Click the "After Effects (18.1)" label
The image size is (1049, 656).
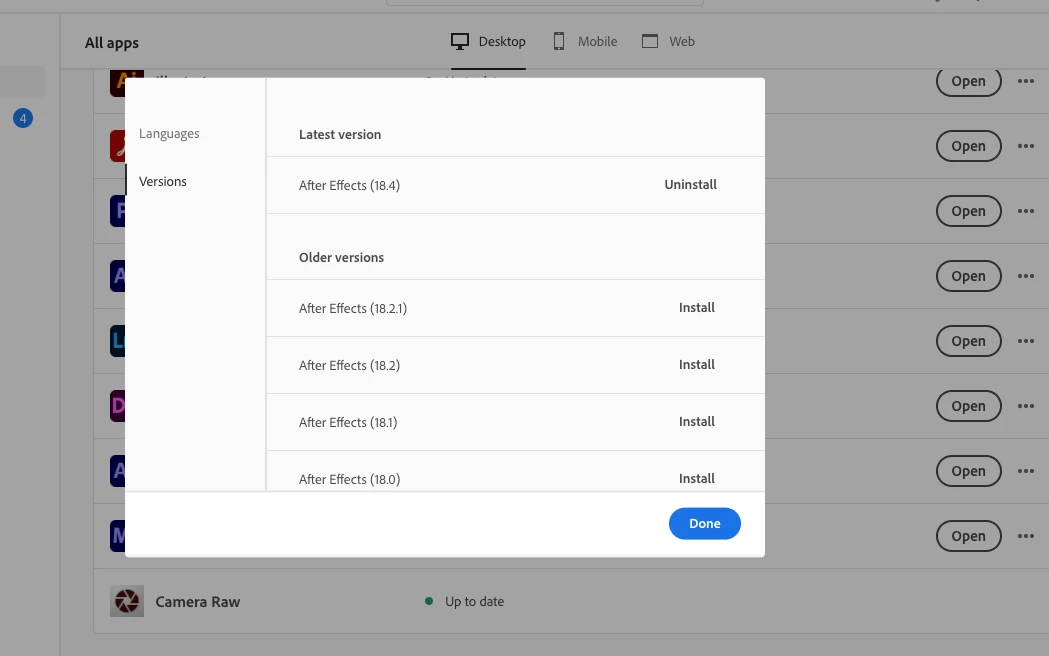click(x=348, y=422)
